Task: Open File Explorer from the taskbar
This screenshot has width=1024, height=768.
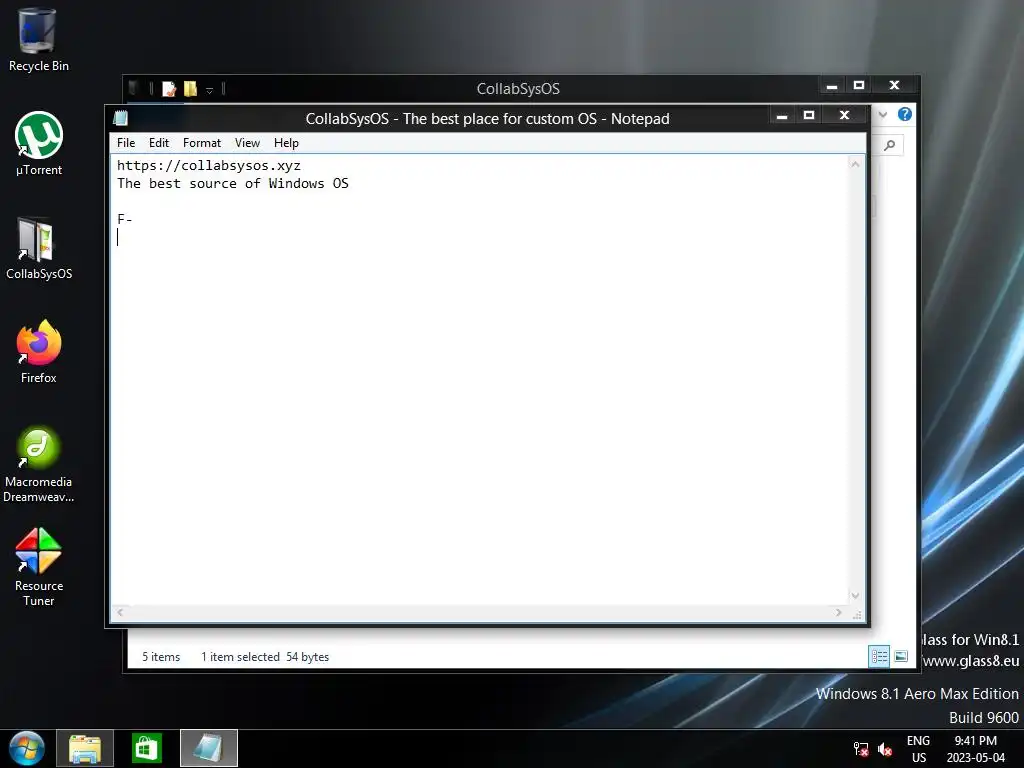Action: pos(85,748)
